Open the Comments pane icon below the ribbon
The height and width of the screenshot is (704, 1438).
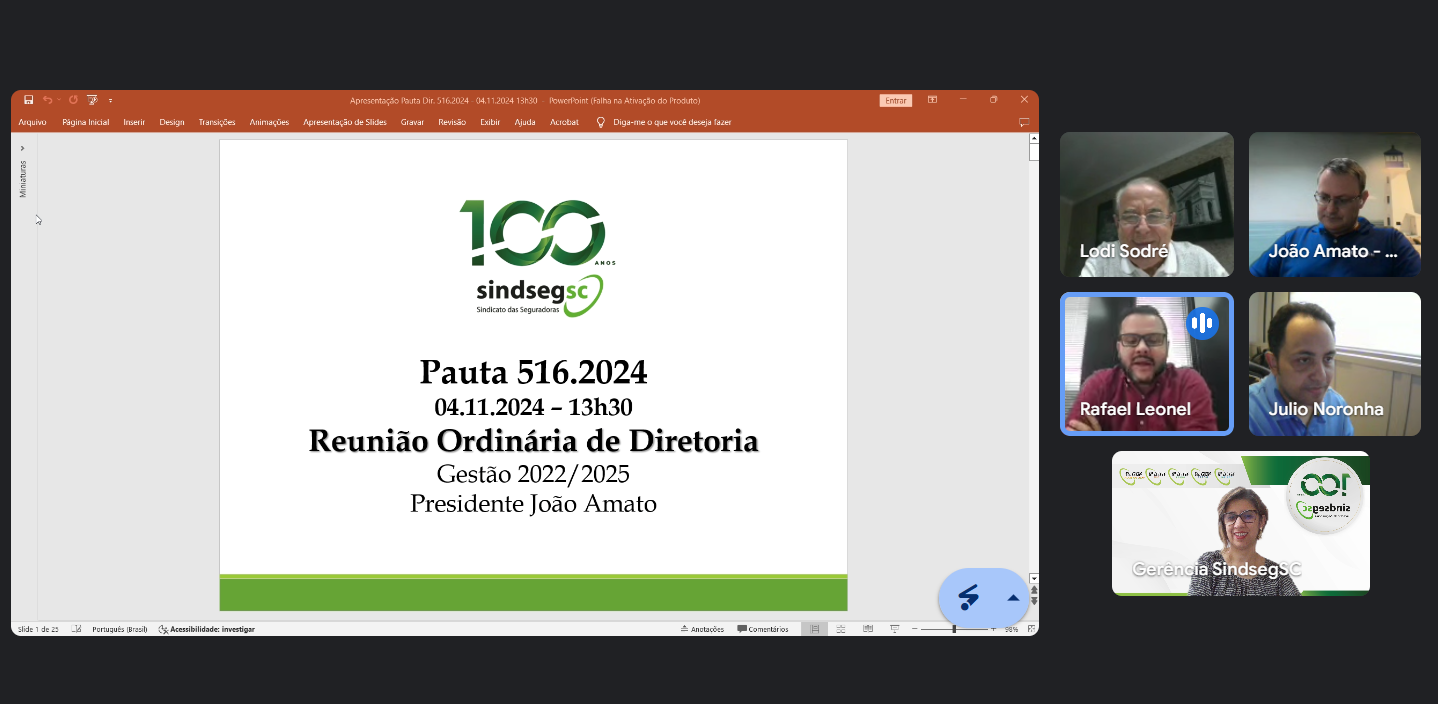pos(1023,122)
